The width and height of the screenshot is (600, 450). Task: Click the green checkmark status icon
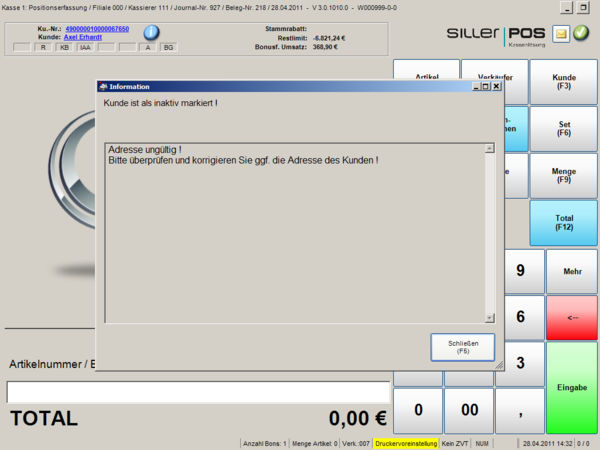(581, 34)
